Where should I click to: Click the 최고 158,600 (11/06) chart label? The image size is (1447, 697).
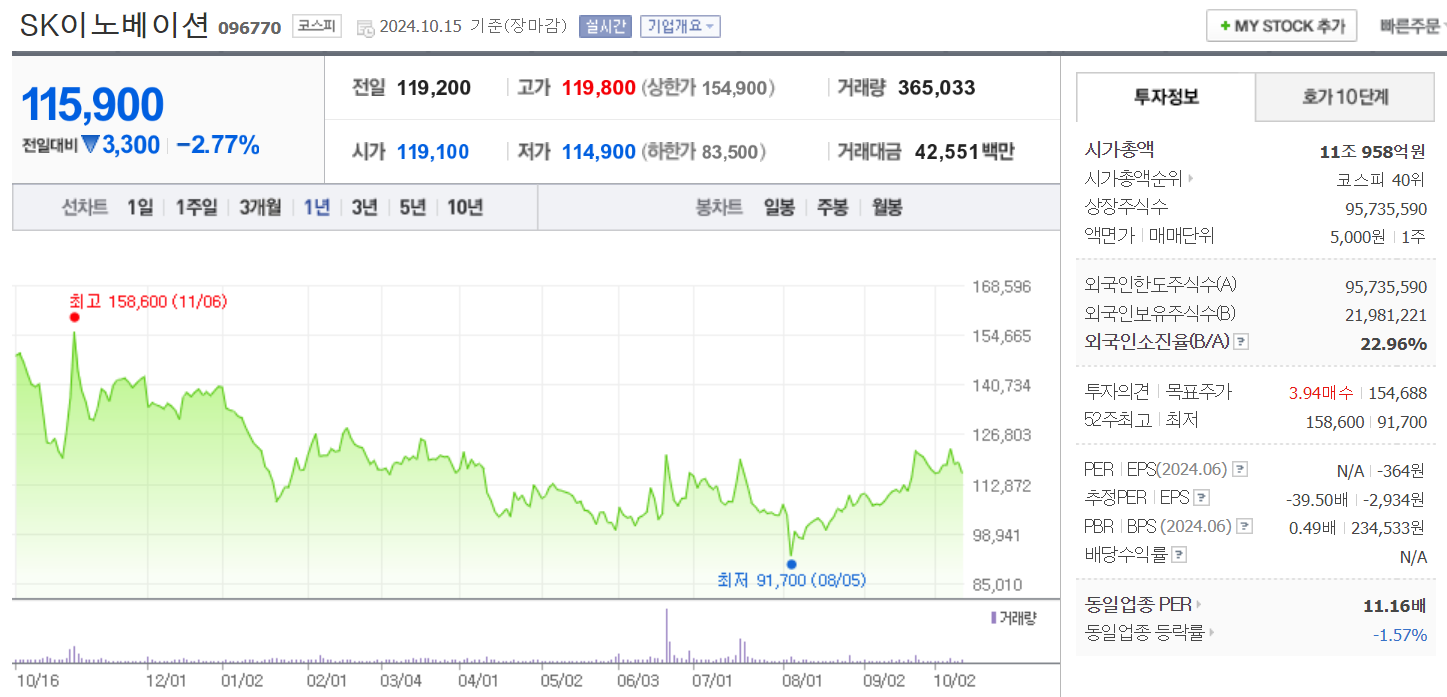[x=148, y=301]
